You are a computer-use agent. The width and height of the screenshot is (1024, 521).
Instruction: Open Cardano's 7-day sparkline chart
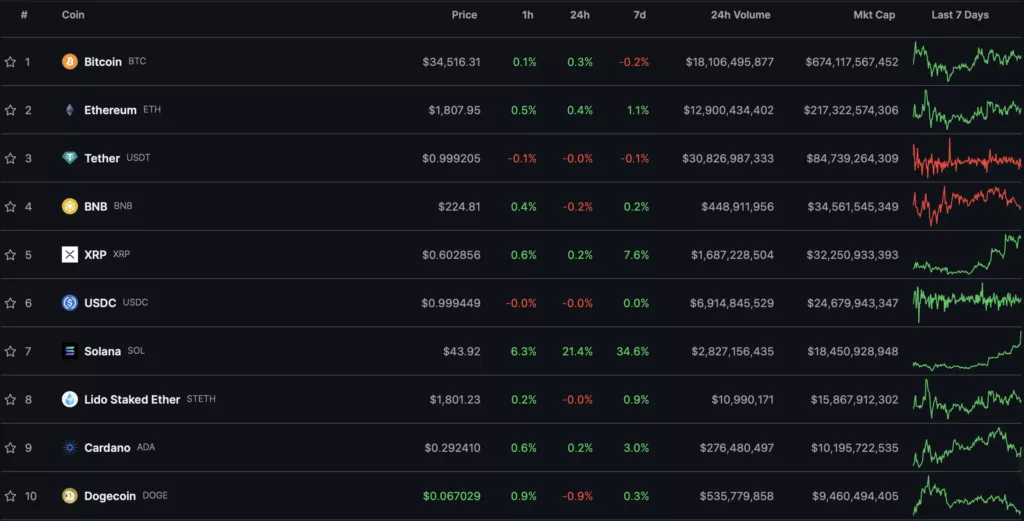967,448
